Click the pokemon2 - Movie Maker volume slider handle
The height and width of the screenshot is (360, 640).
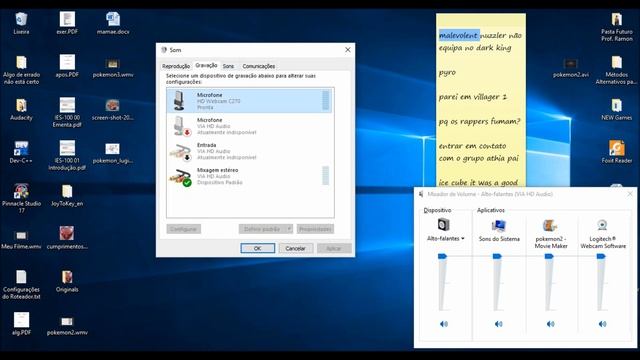pyautogui.click(x=549, y=256)
